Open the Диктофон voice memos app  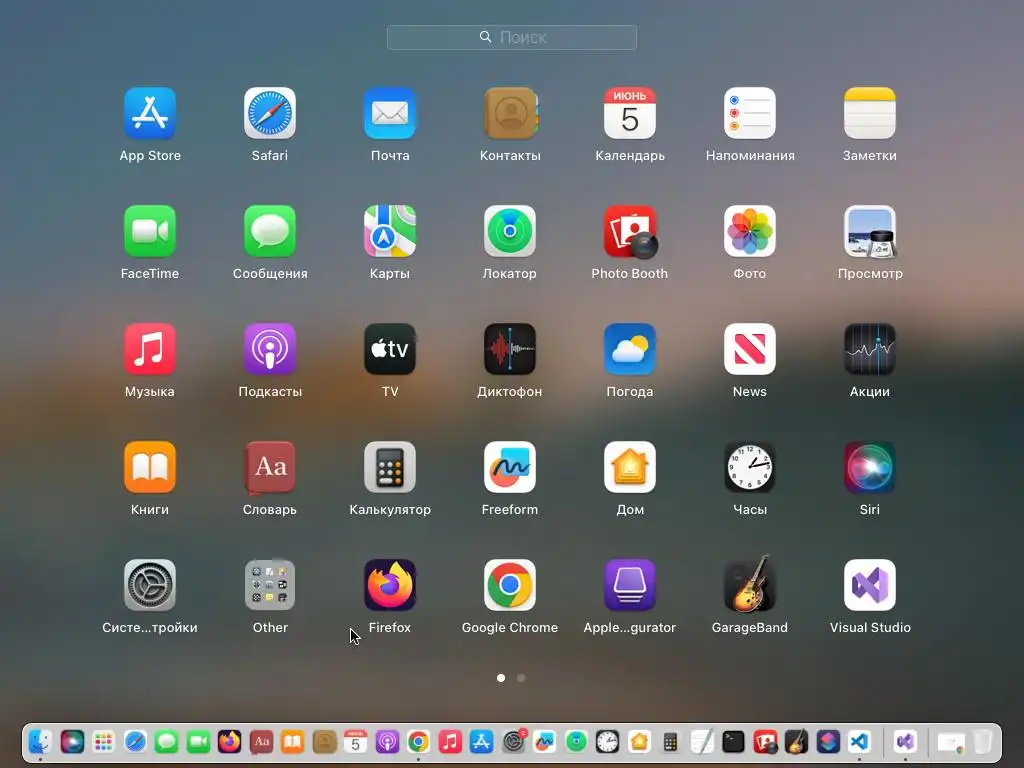(510, 349)
